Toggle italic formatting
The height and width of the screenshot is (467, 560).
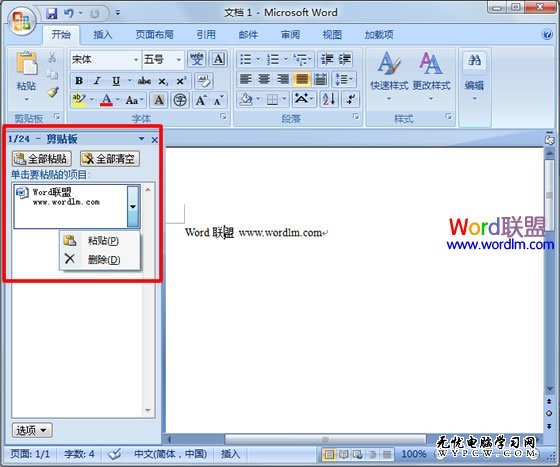[x=97, y=81]
